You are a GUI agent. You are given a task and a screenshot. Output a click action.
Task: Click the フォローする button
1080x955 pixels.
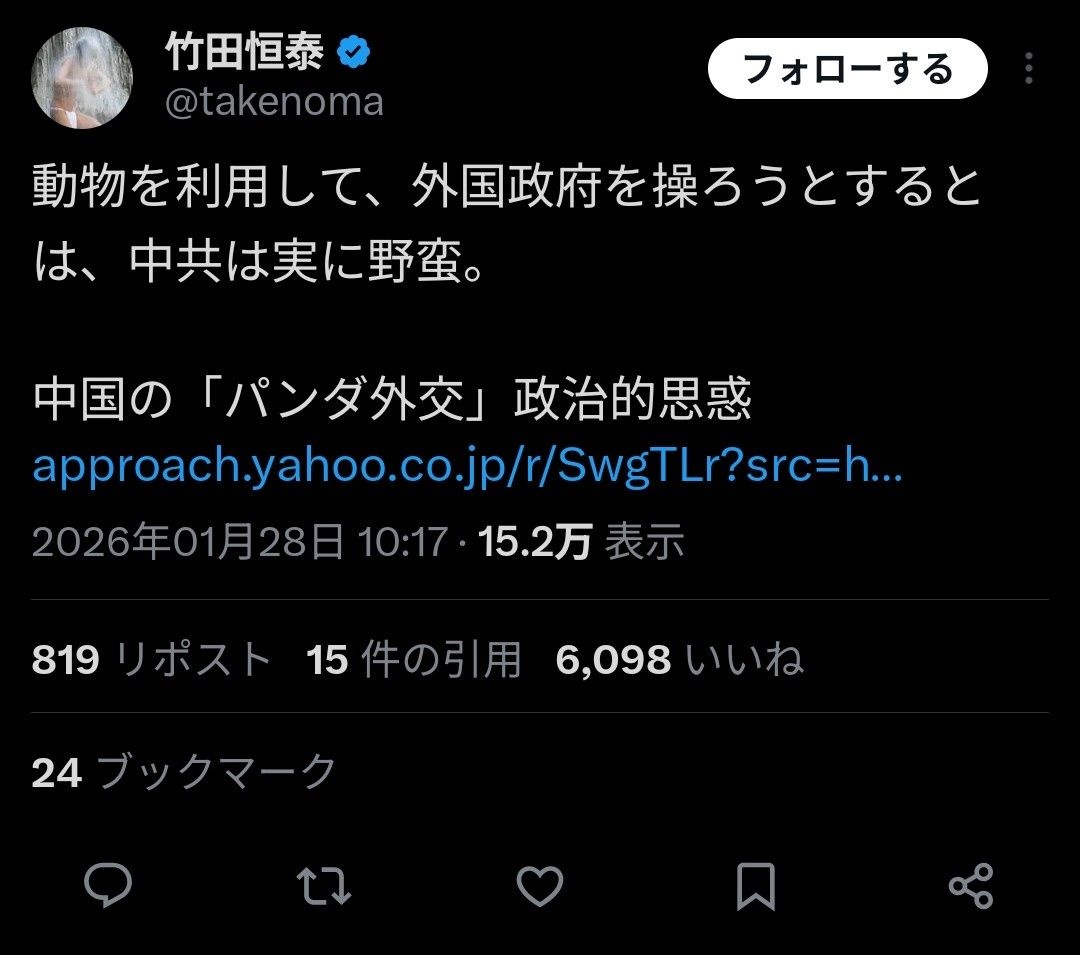tap(848, 69)
